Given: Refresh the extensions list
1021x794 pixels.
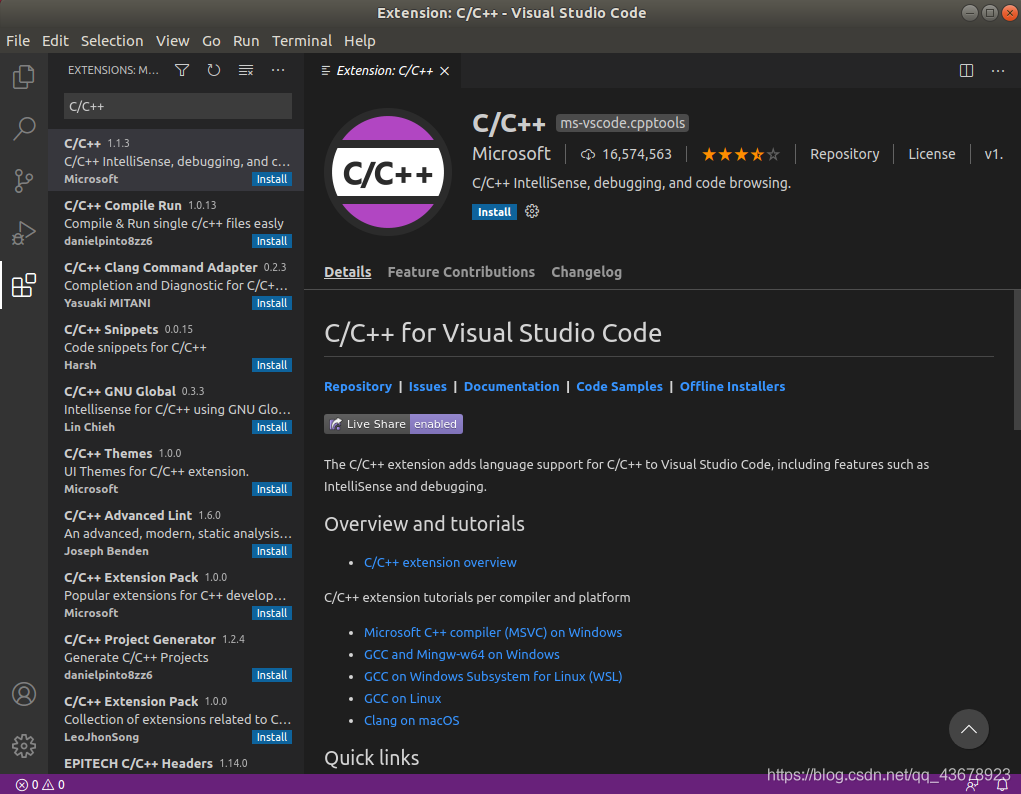Looking at the screenshot, I should tap(214, 70).
